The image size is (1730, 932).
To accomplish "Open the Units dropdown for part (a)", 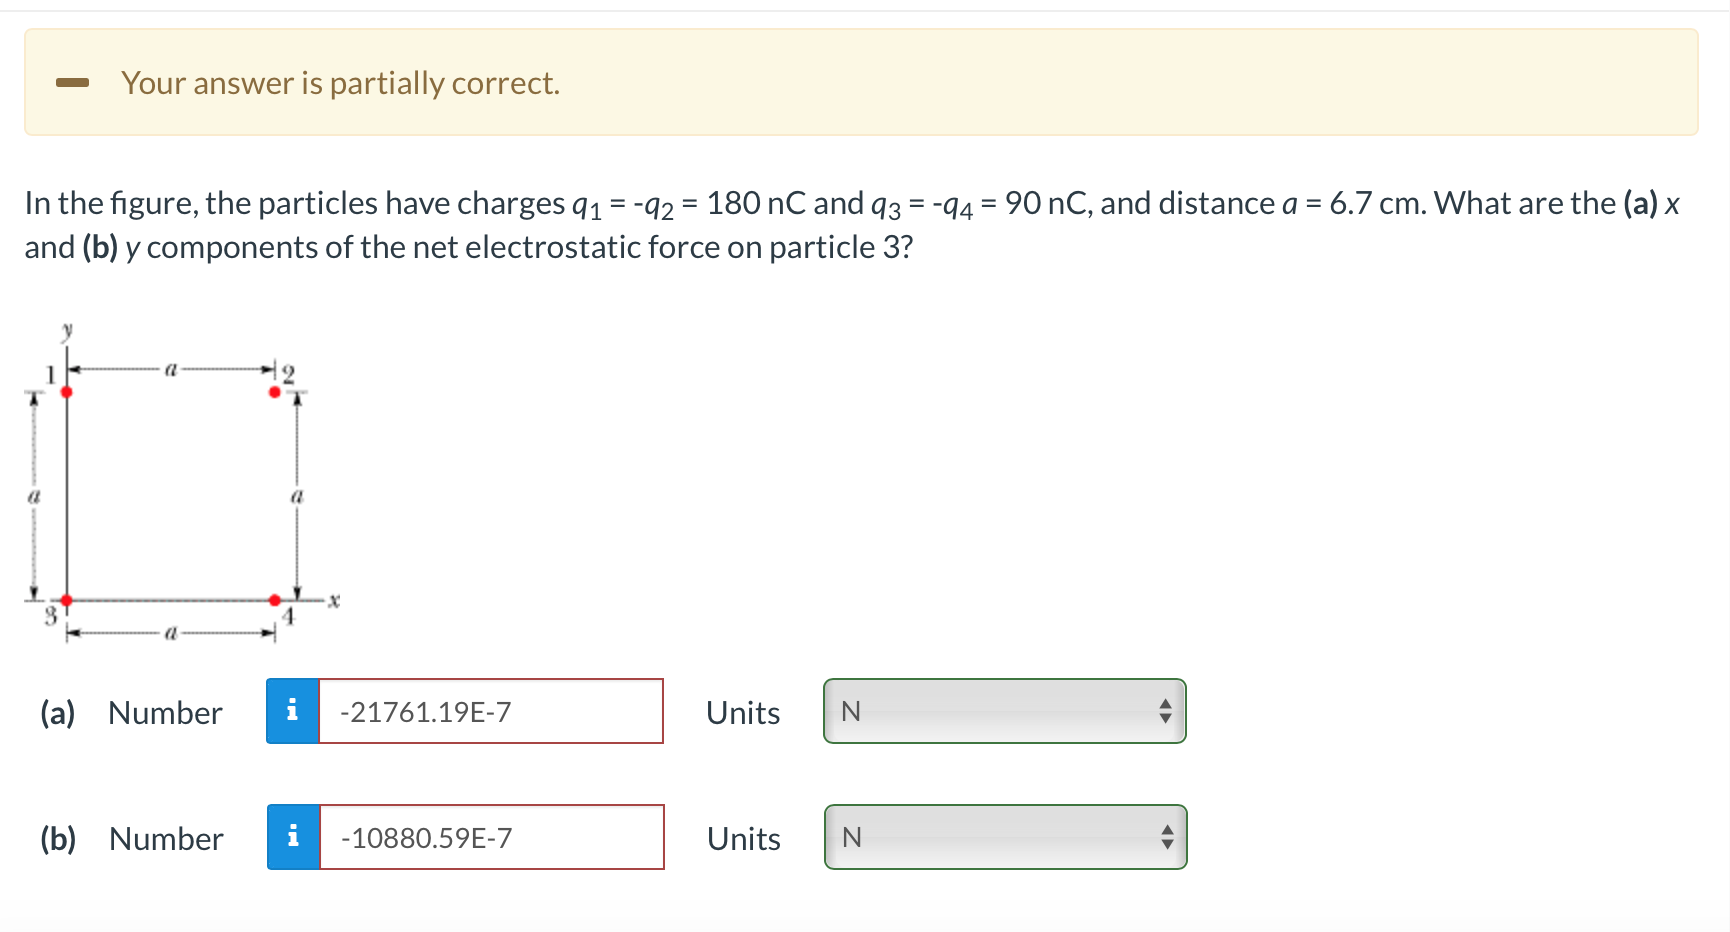I will 1005,711.
